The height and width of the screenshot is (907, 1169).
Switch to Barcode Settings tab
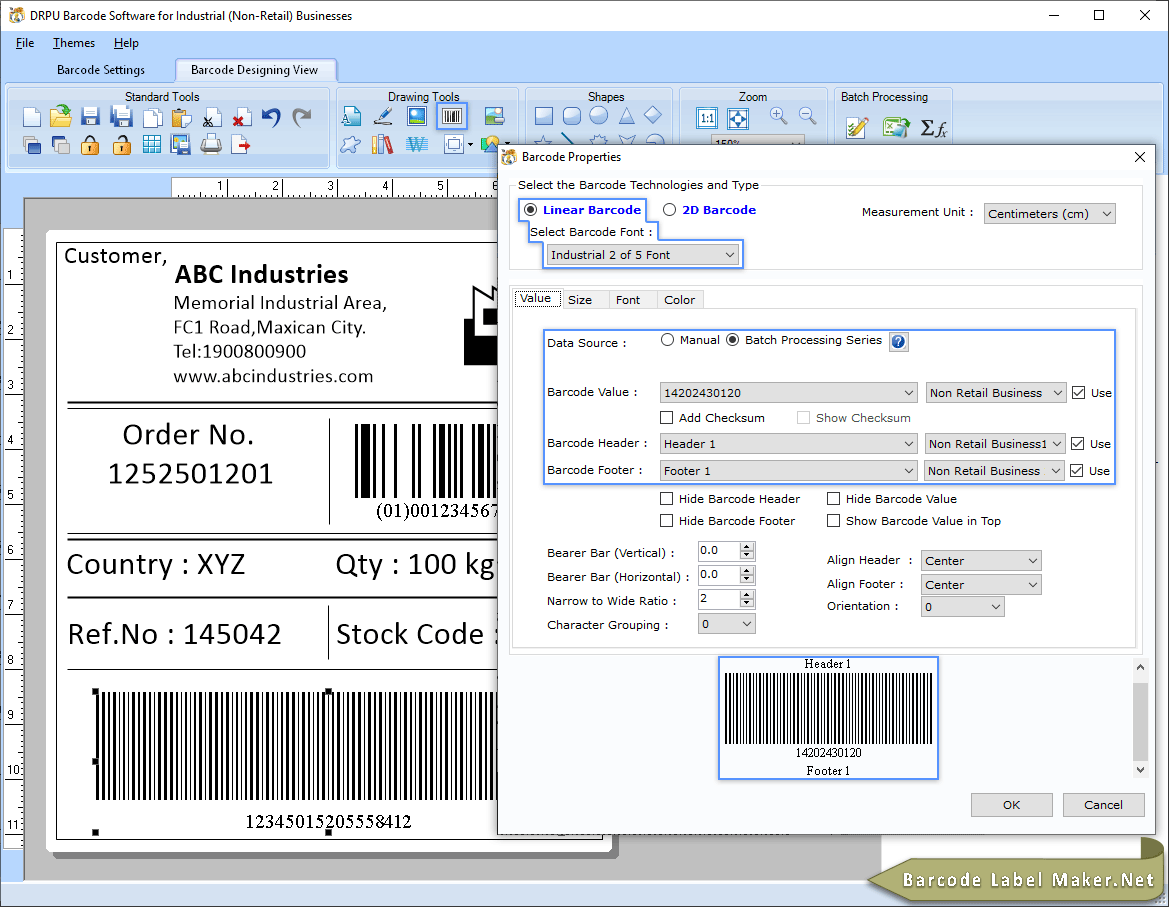click(101, 70)
